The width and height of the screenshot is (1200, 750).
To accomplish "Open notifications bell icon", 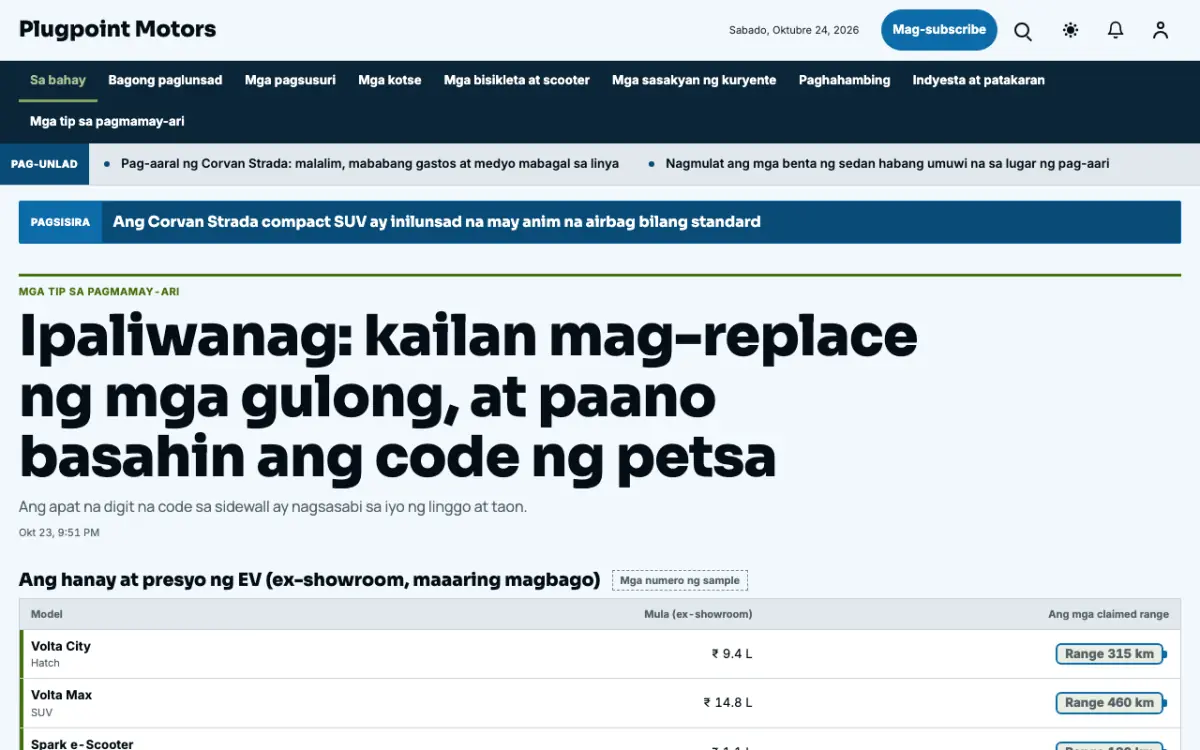I will tap(1115, 30).
